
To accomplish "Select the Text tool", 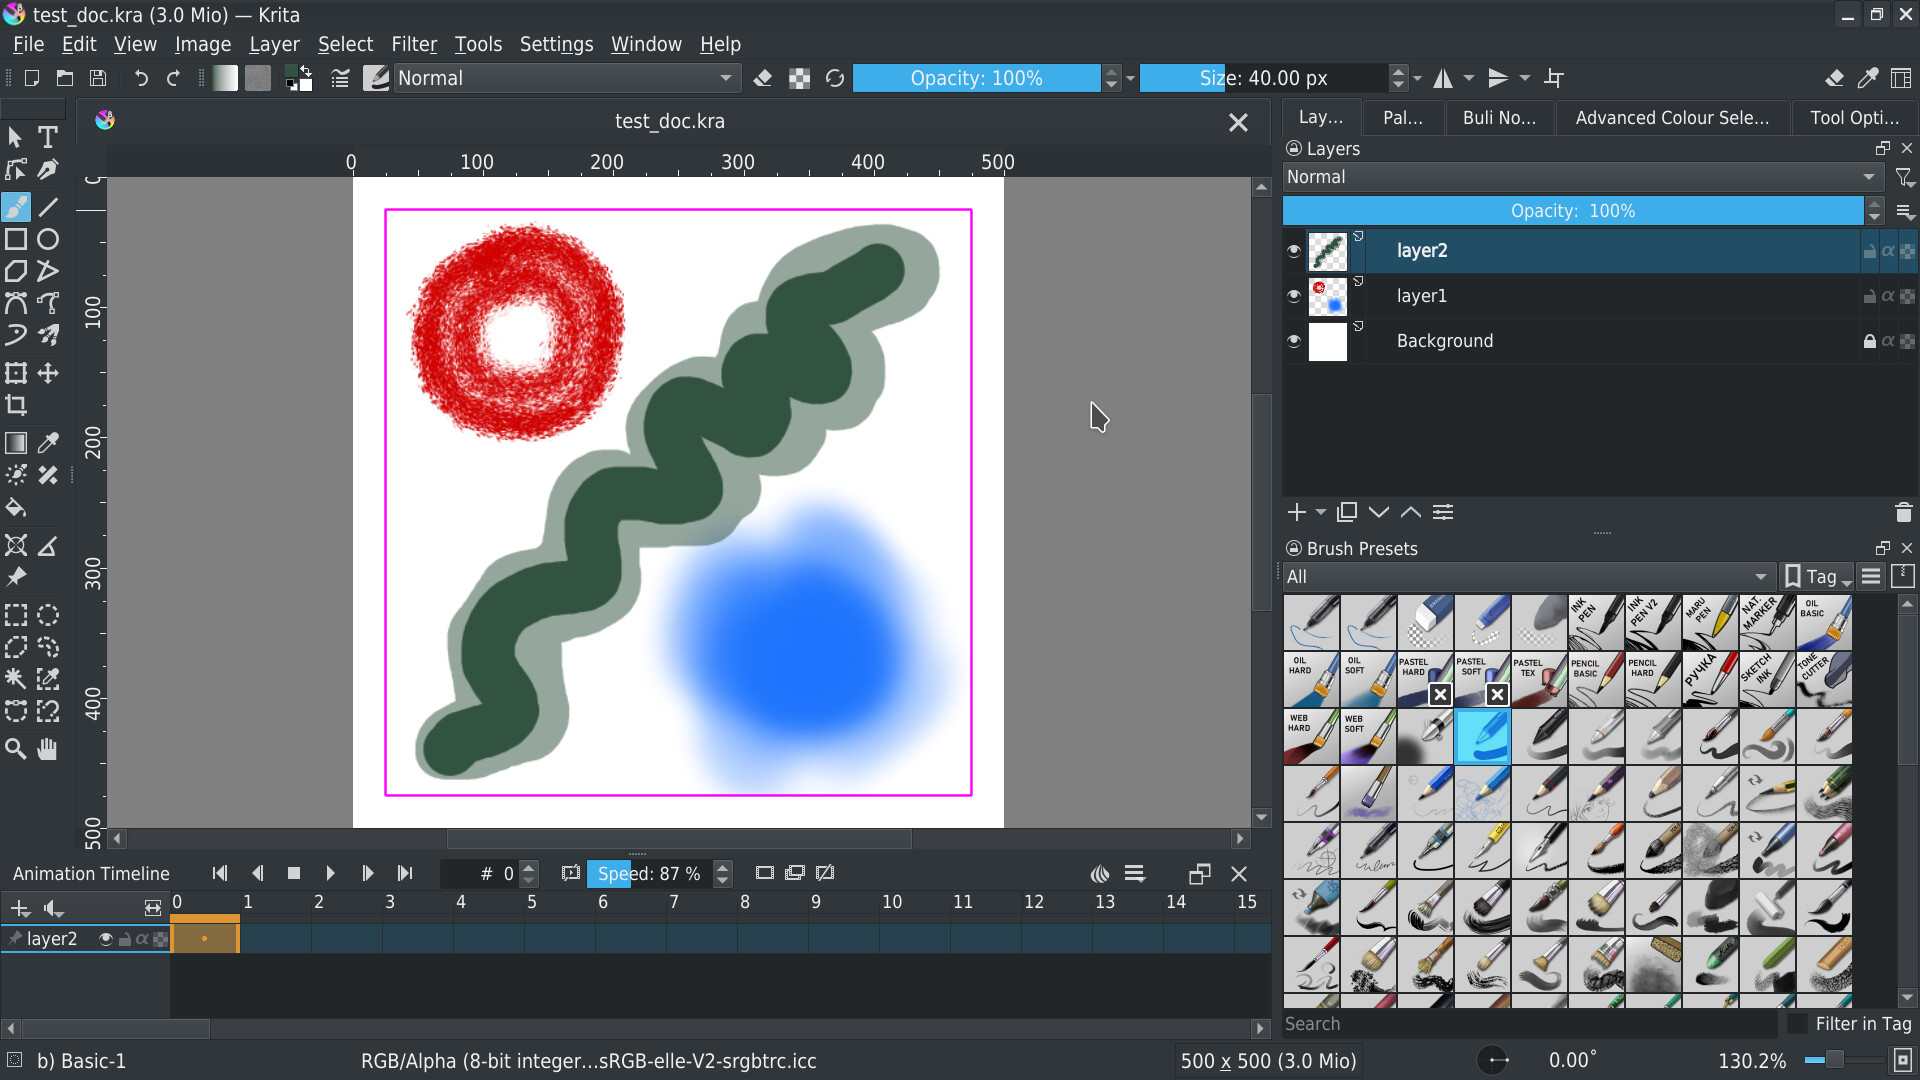I will [x=47, y=137].
